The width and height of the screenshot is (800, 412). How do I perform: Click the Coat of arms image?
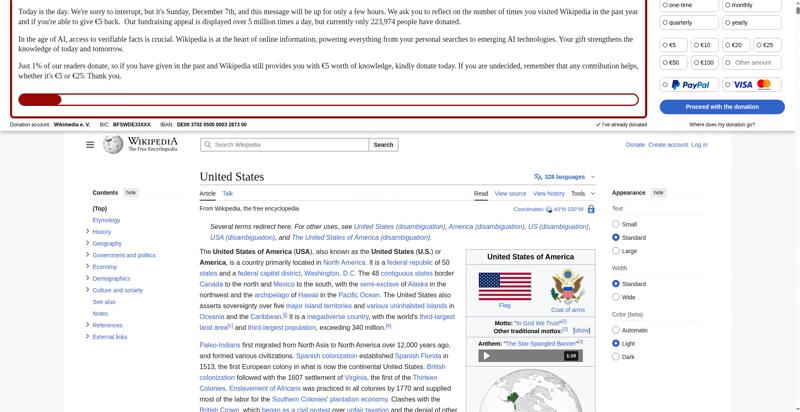[567, 286]
